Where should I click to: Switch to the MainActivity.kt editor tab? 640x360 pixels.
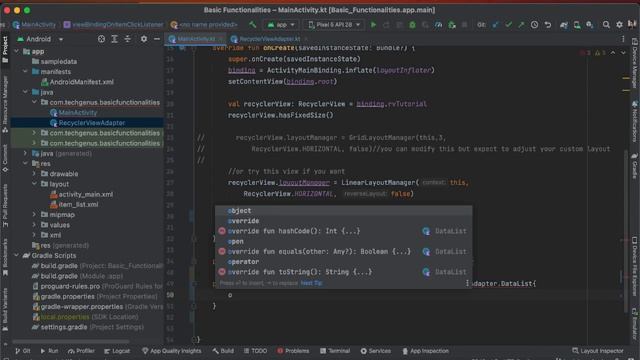[x=195, y=39]
